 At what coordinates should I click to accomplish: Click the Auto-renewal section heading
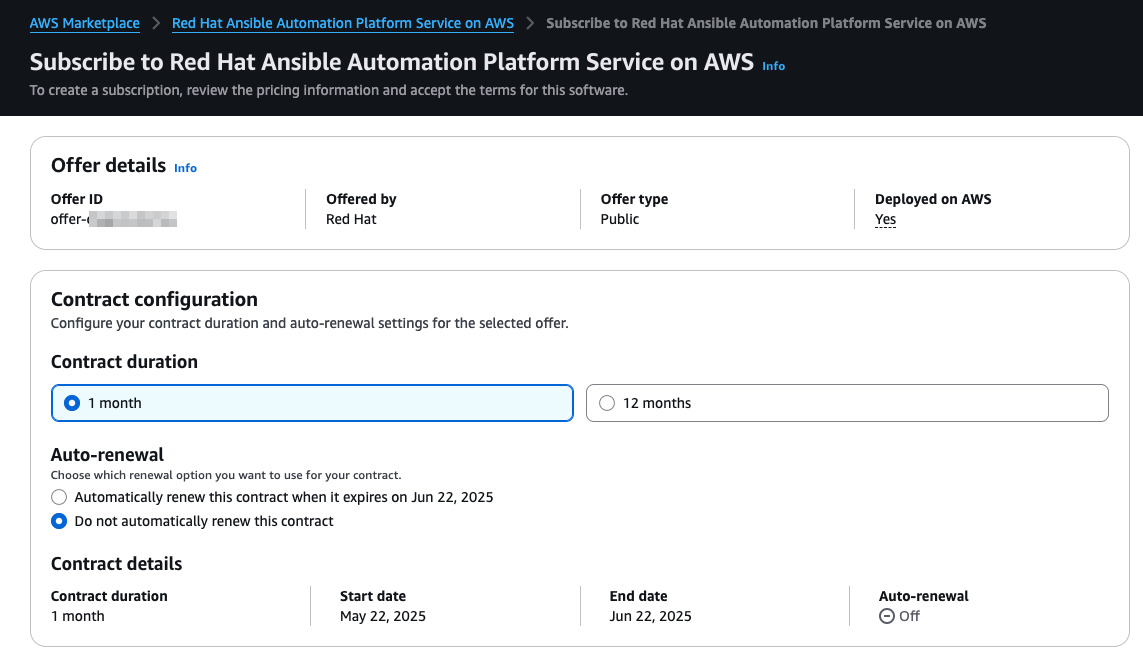tap(107, 455)
